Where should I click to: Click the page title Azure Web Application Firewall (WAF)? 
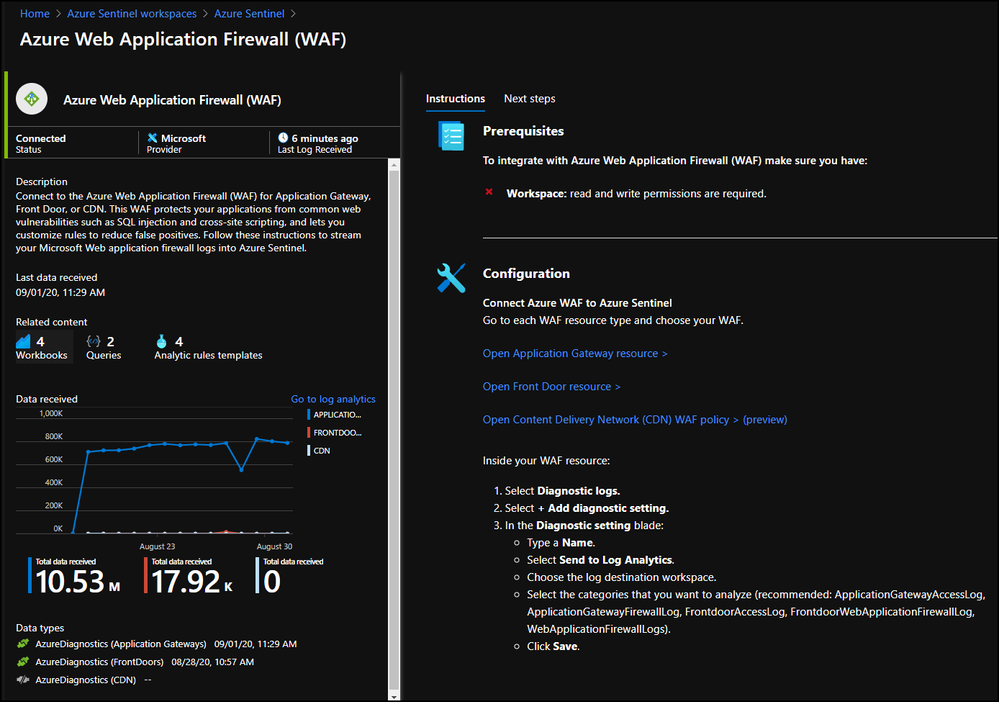[x=183, y=39]
